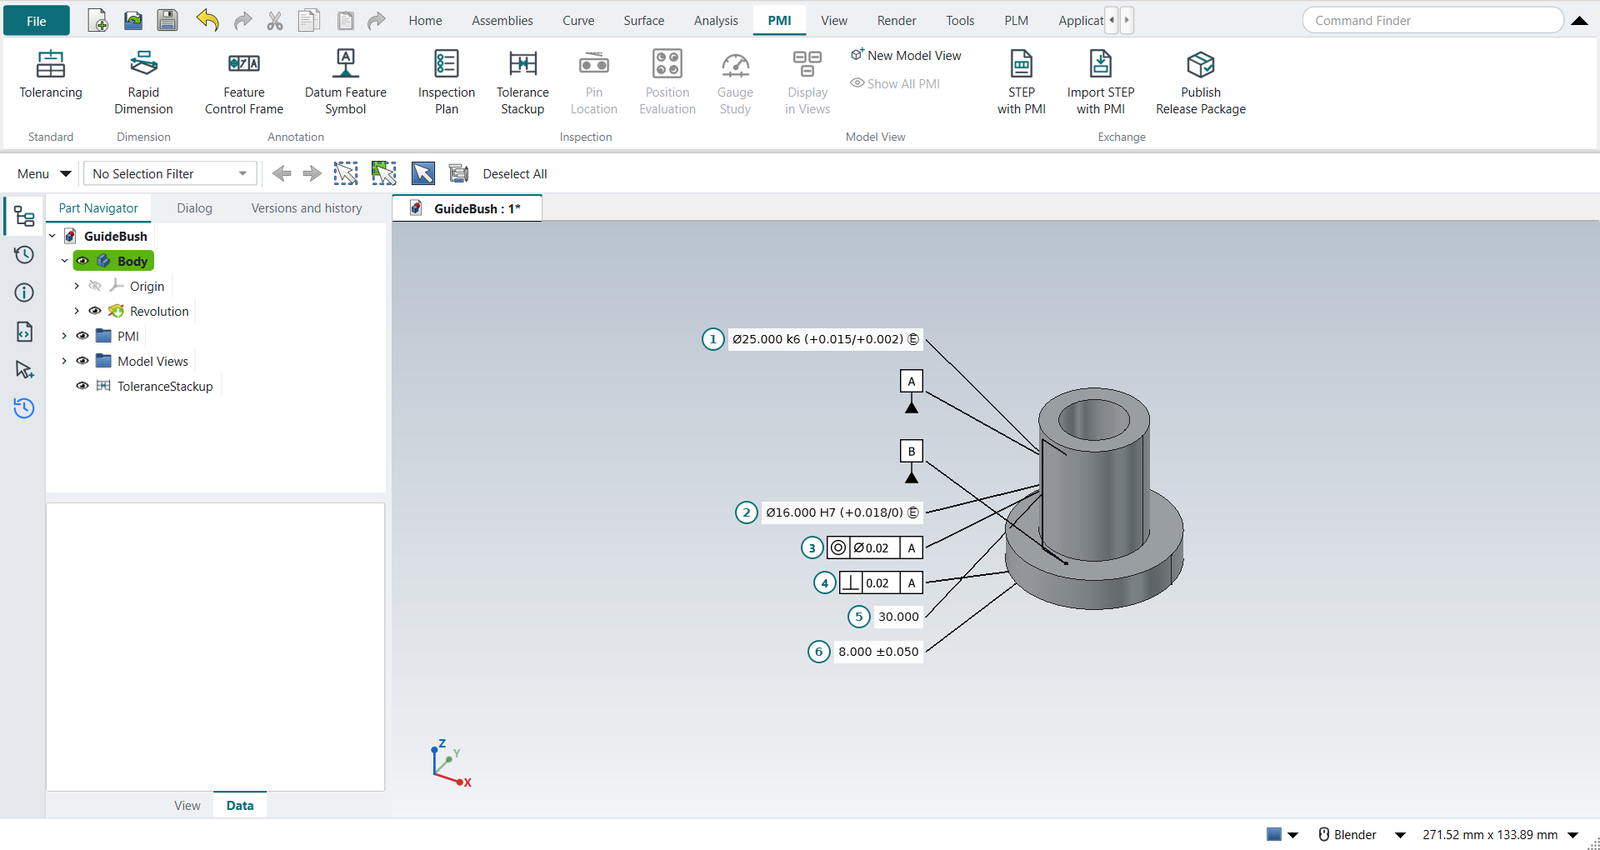
Task: Toggle visibility of the PMI folder
Action: click(x=83, y=336)
